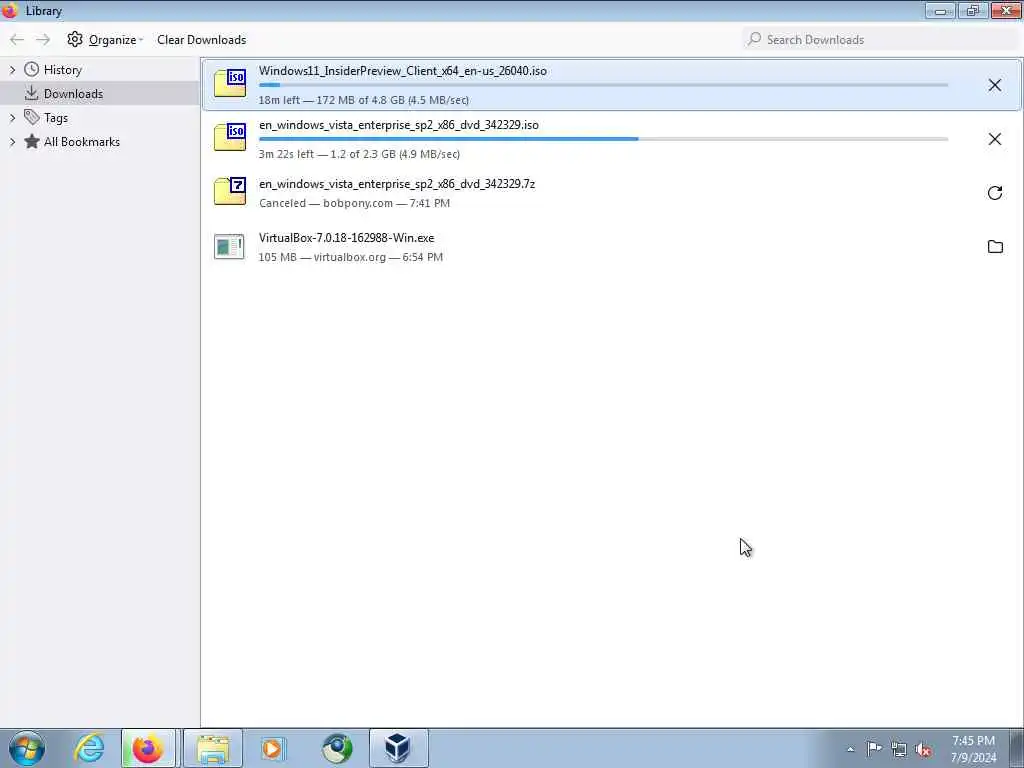Viewport: 1024px width, 768px height.
Task: Click the Vista enterprise ISO file icon
Action: coord(230,138)
